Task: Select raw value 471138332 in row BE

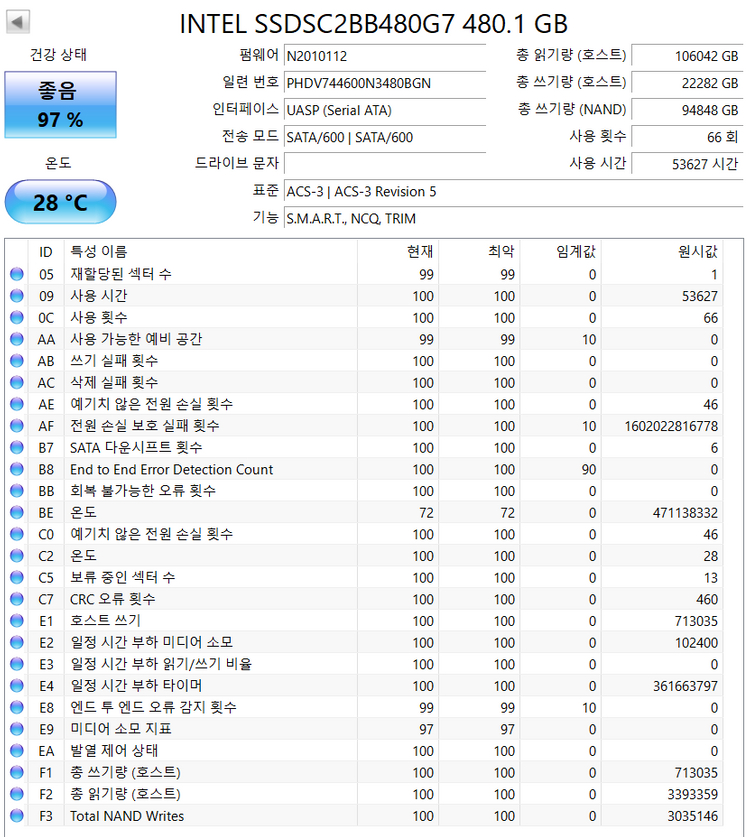Action: [685, 513]
